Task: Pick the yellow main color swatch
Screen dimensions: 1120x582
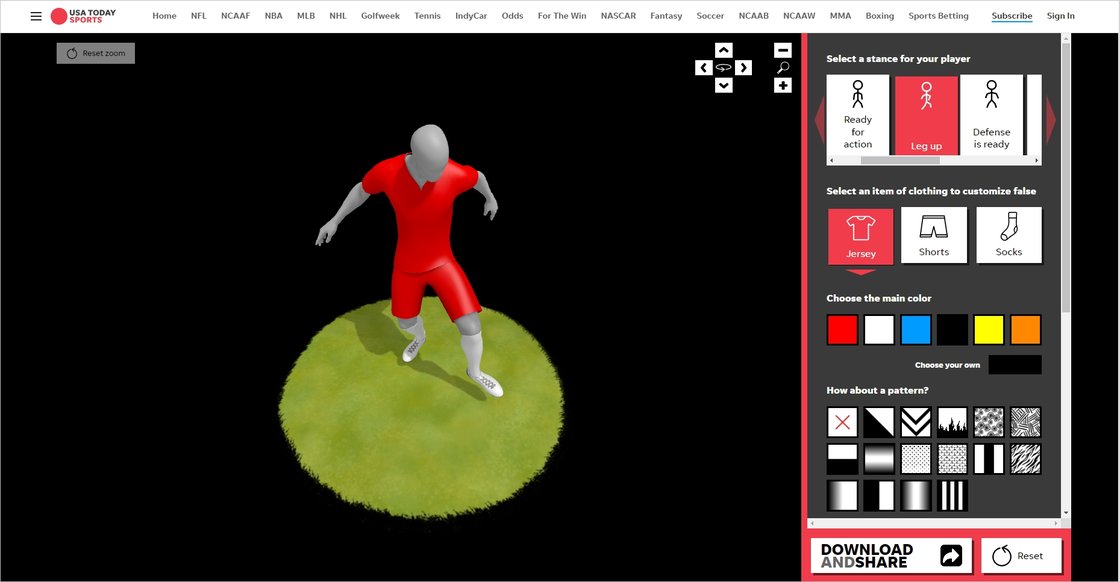Action: 989,330
